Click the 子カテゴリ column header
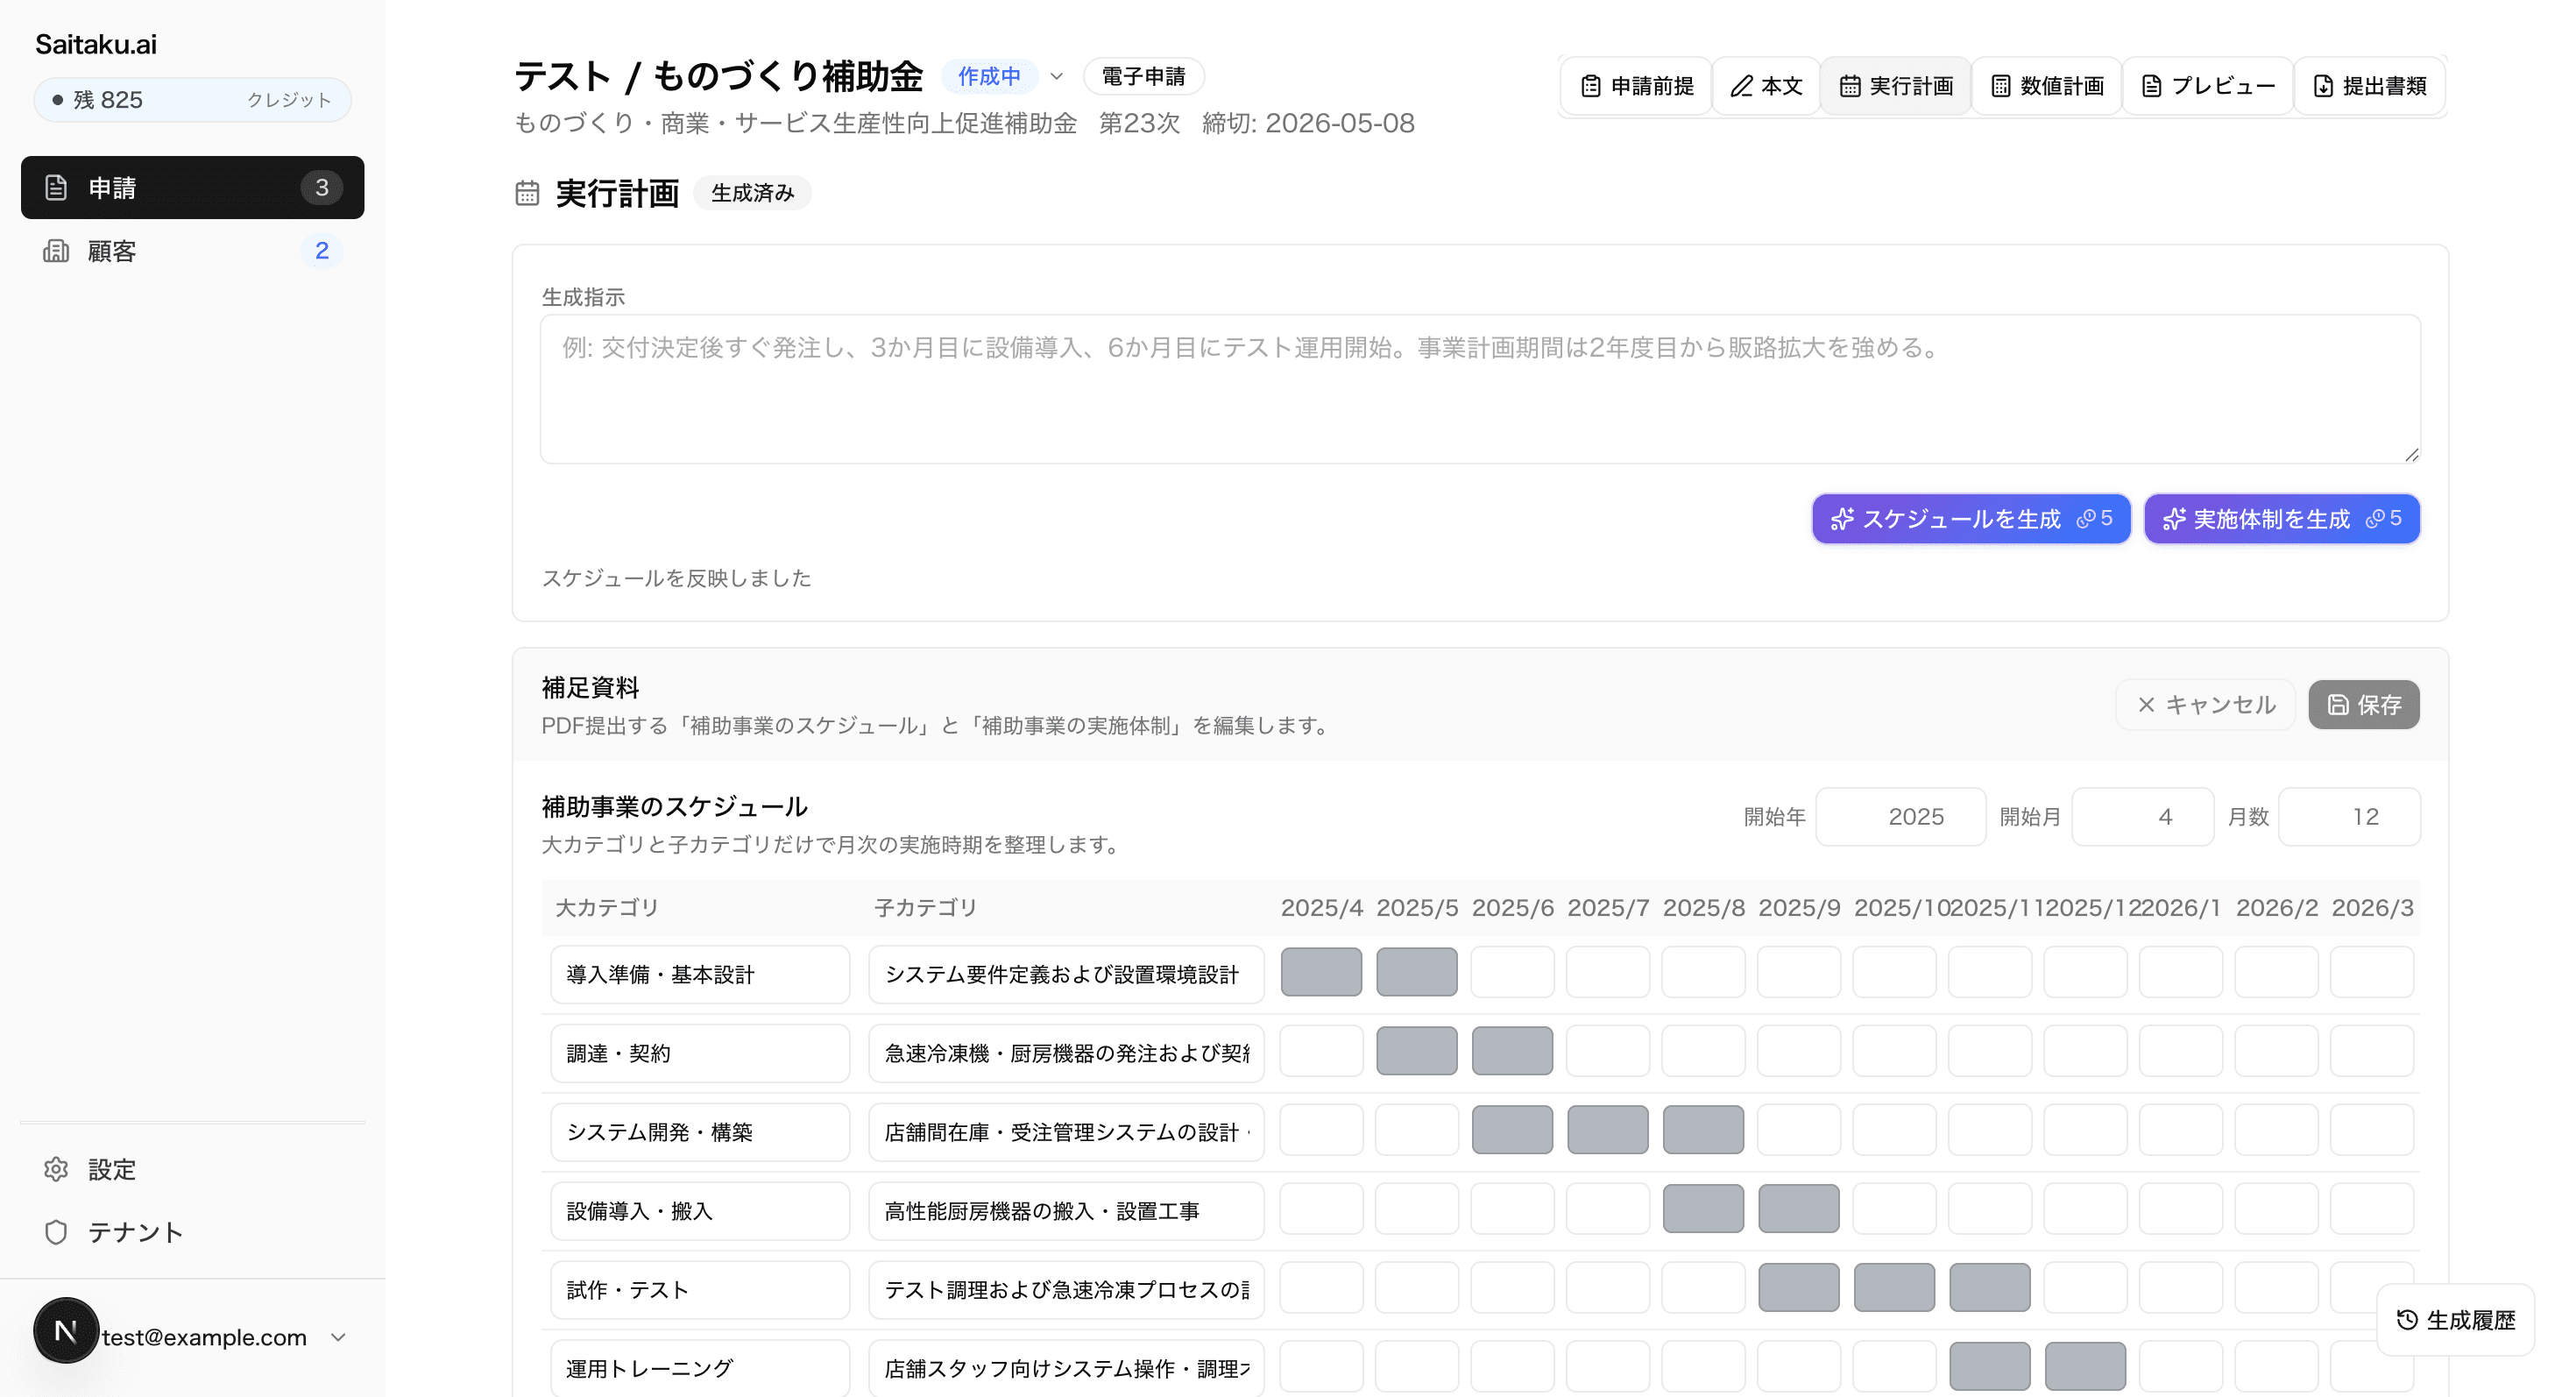The width and height of the screenshot is (2576, 1397). click(925, 908)
